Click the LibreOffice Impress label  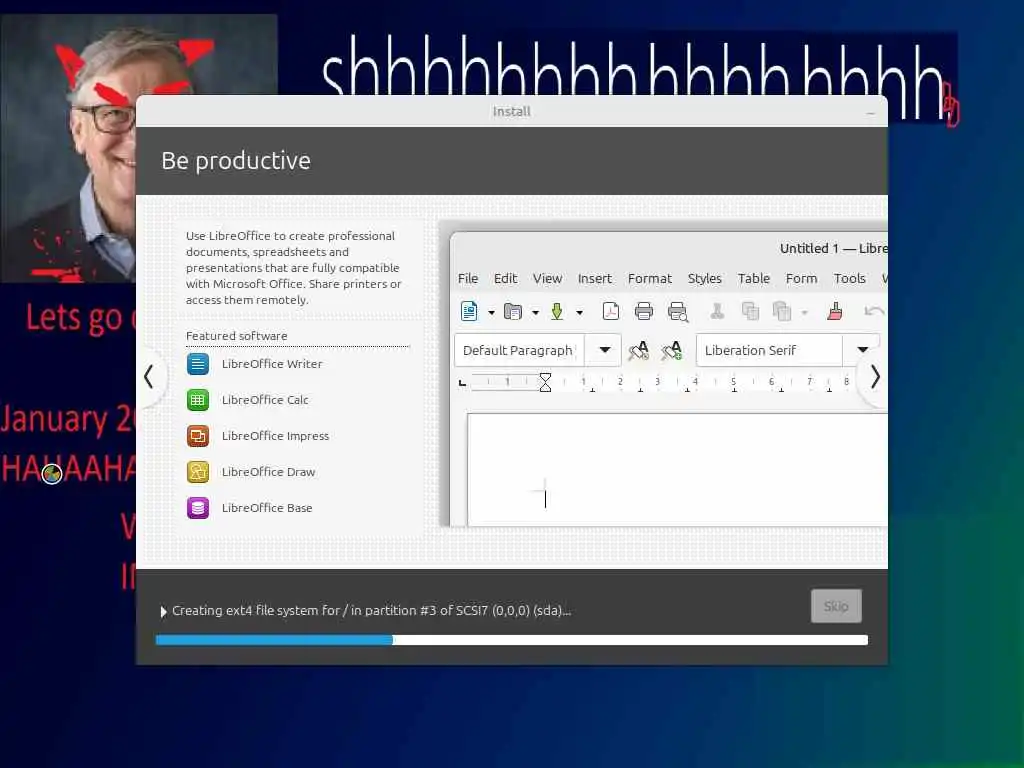click(x=275, y=436)
